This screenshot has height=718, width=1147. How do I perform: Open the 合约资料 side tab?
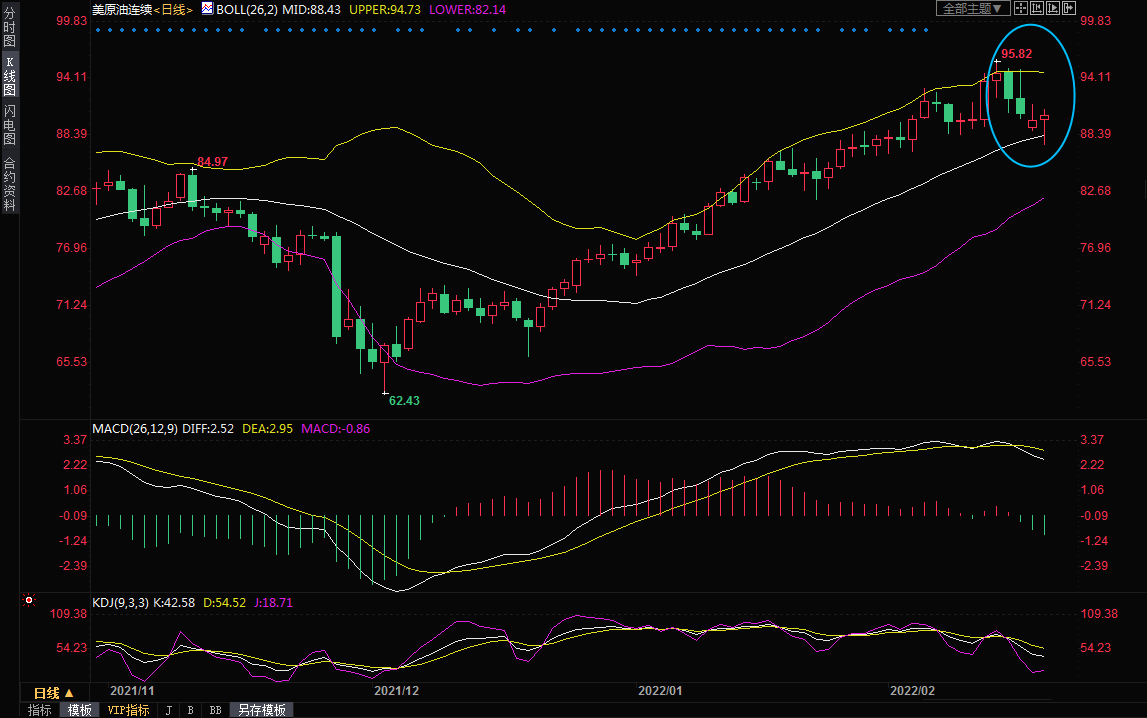coord(9,184)
